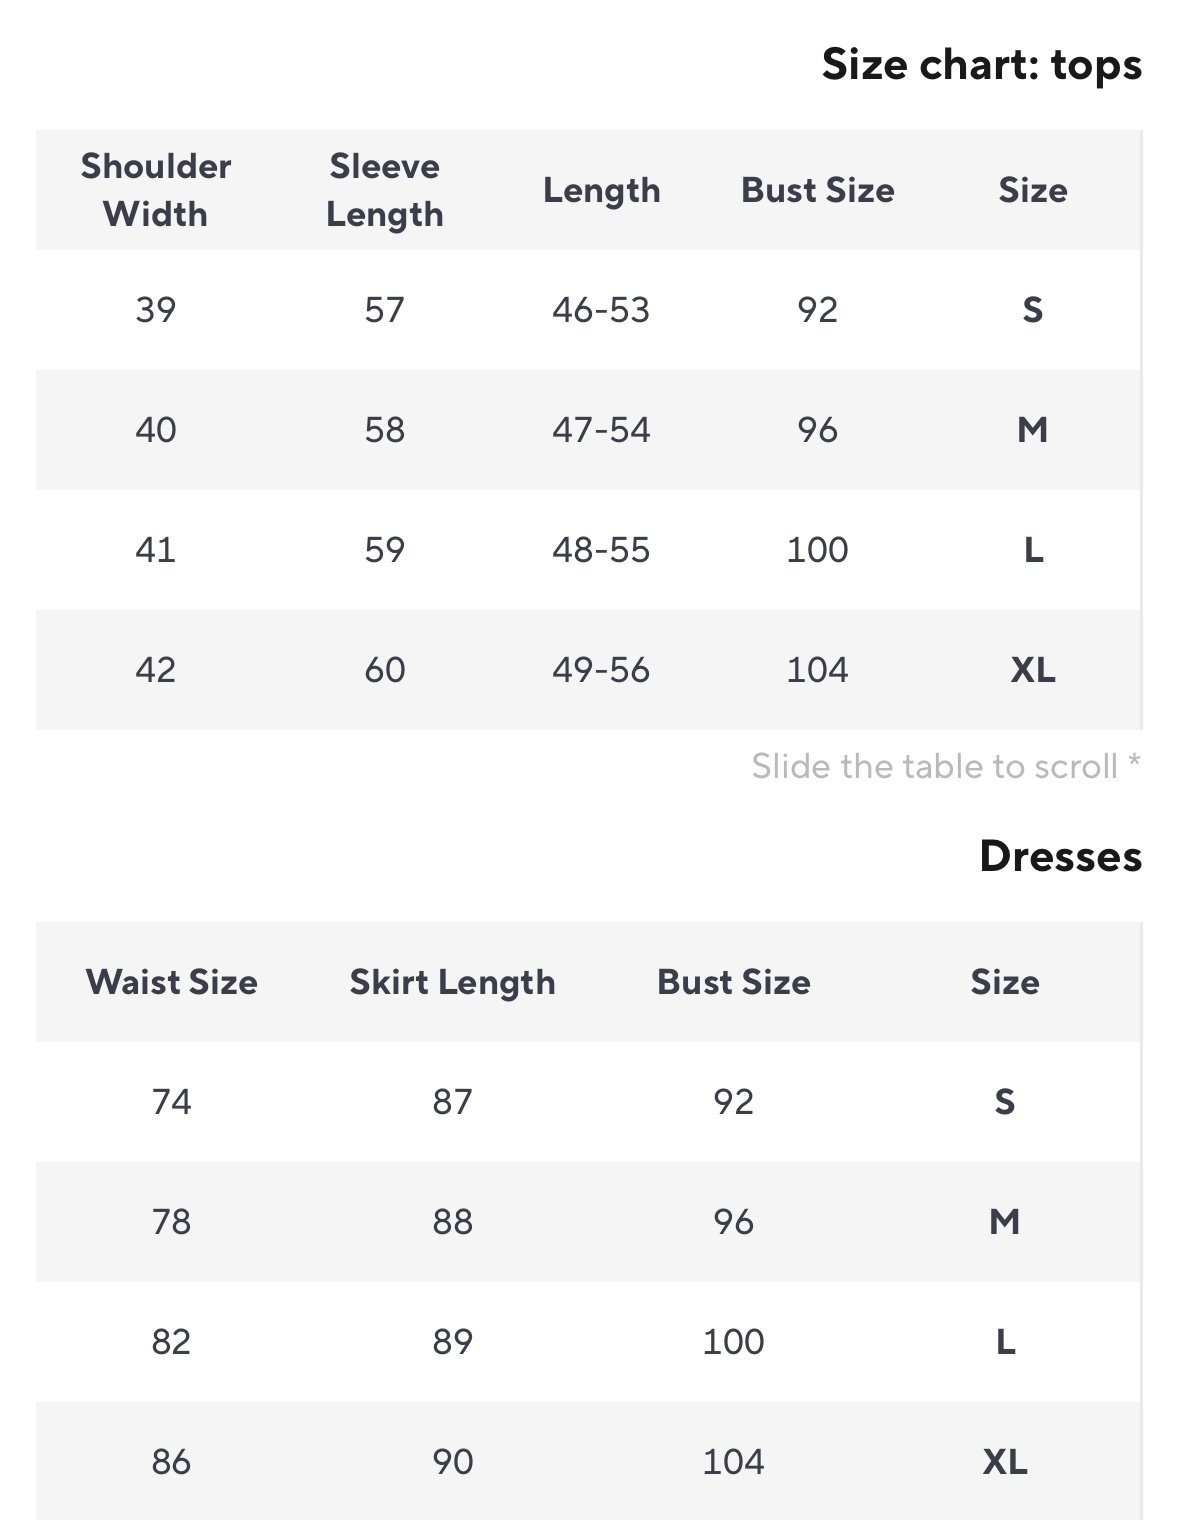Click the Bust Size header in tops table
Image resolution: width=1179 pixels, height=1520 pixels.
click(817, 190)
